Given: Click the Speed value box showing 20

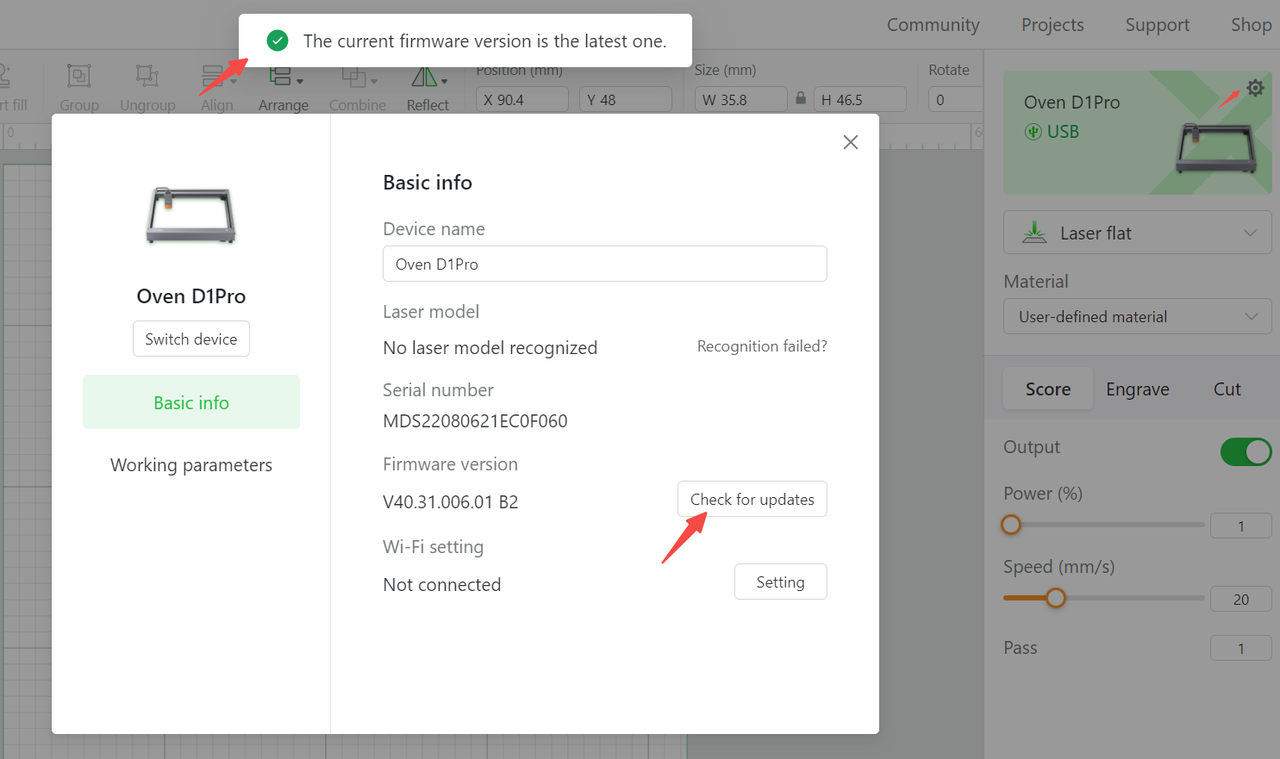Looking at the screenshot, I should (x=1241, y=600).
